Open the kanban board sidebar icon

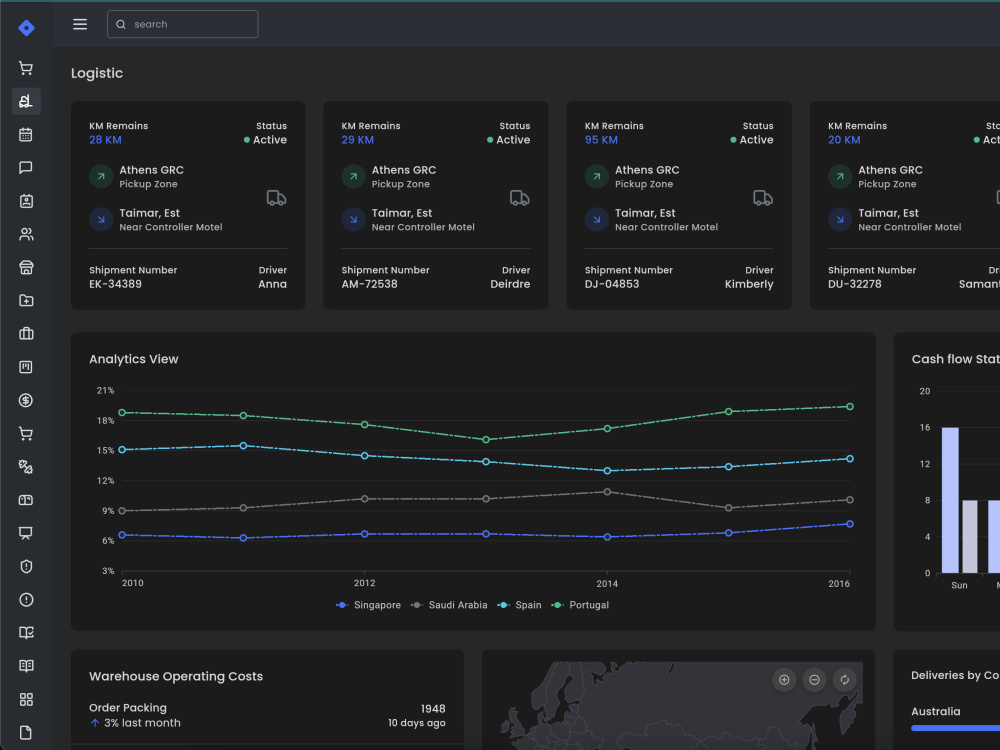click(26, 367)
